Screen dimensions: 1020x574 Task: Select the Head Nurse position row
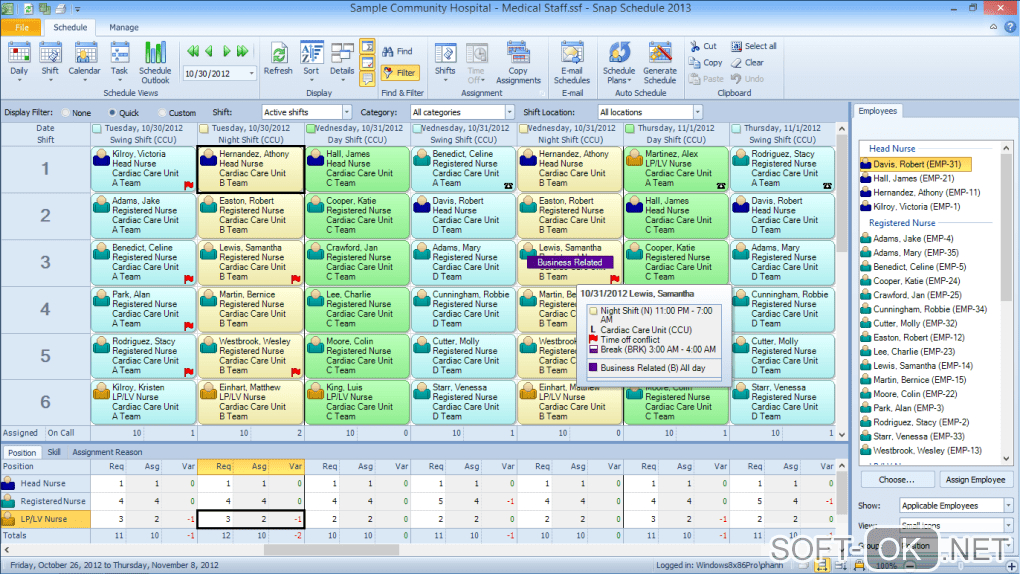45,484
